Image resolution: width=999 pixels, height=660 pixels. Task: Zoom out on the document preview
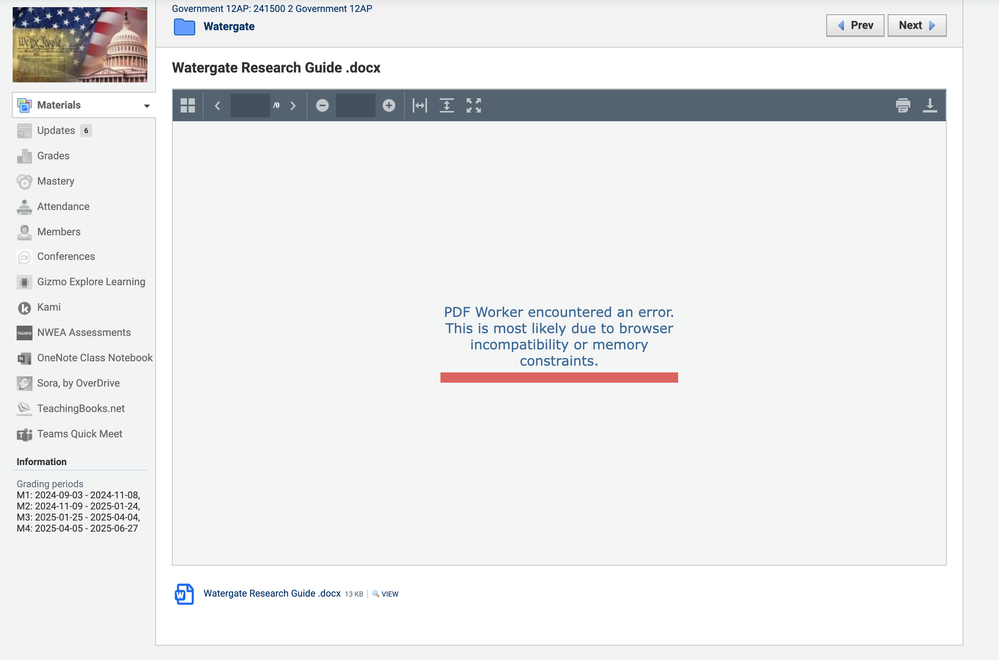[321, 105]
